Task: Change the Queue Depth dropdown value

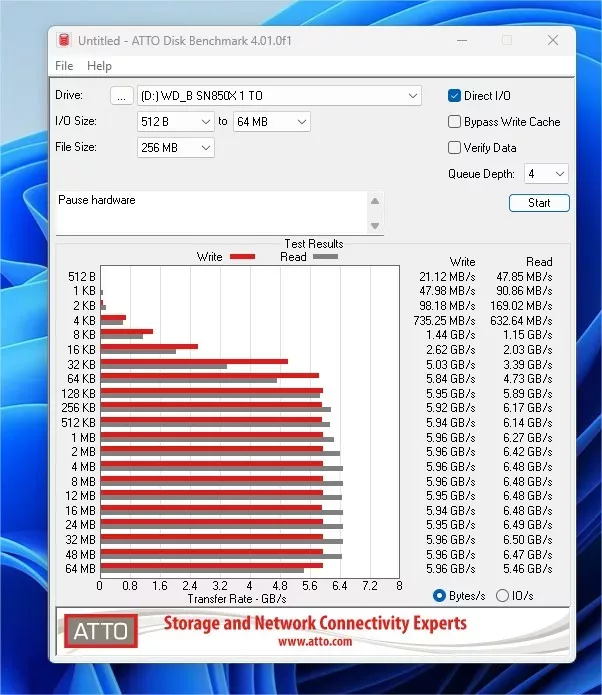Action: tap(546, 174)
